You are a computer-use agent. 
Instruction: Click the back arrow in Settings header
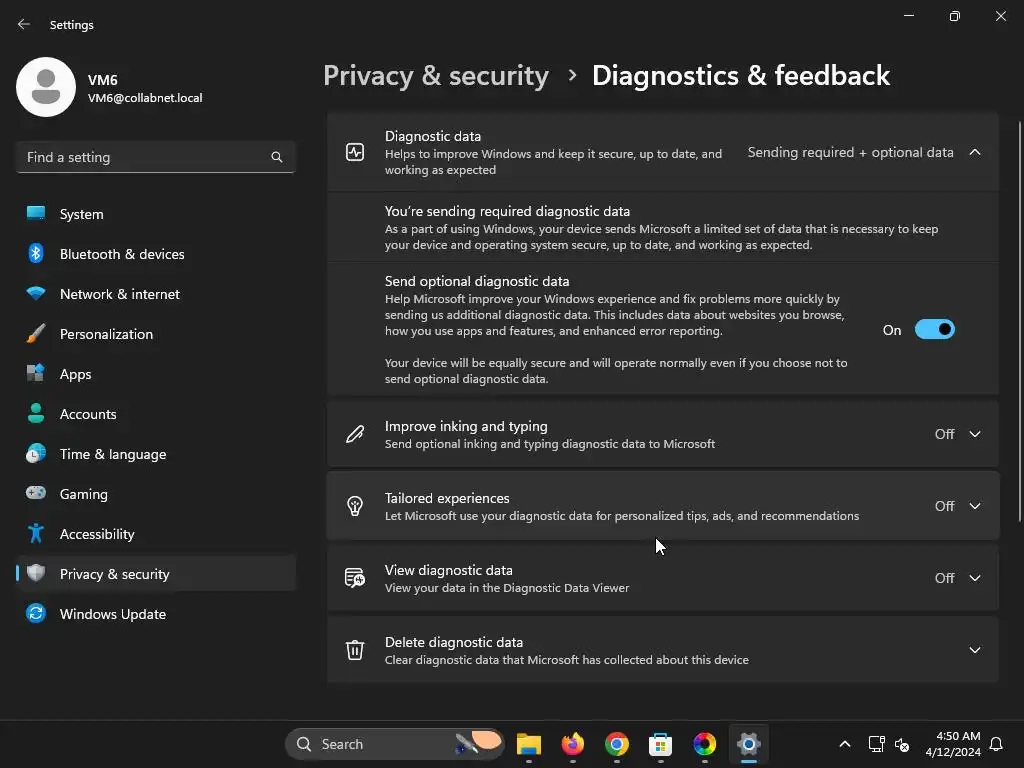[x=24, y=24]
